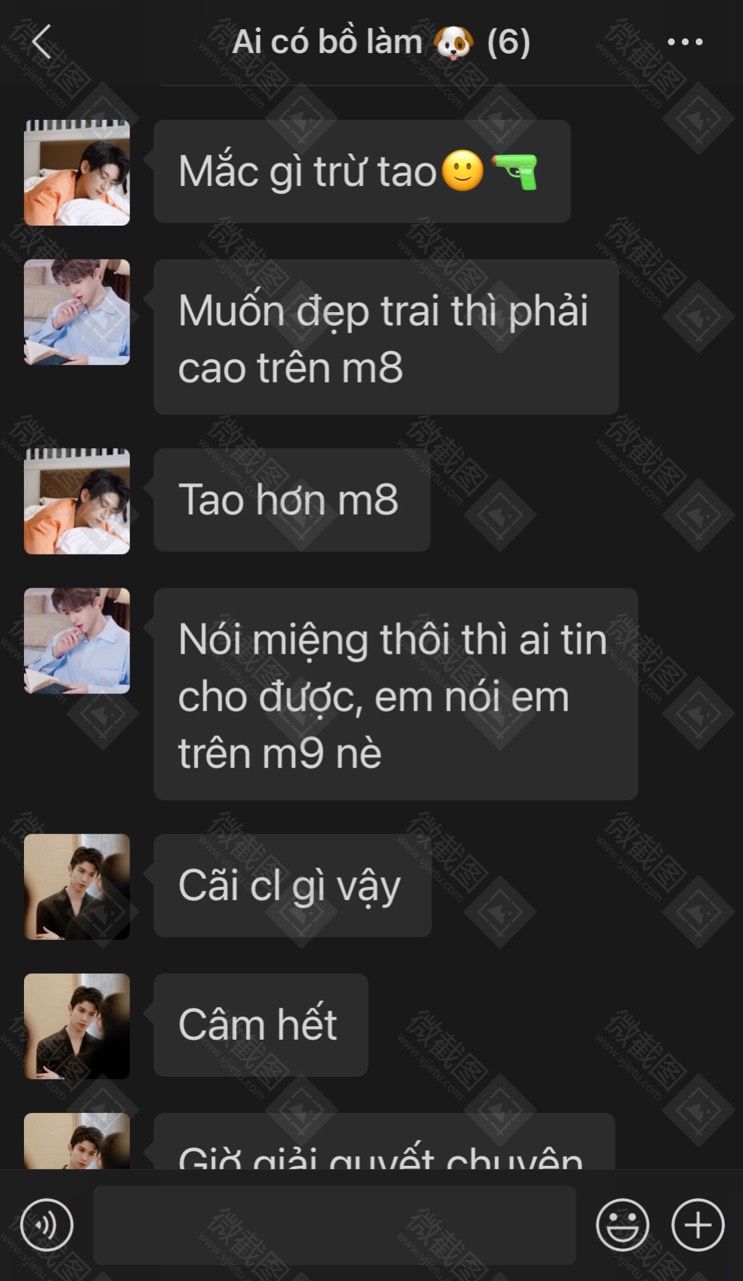Select the "Tao hơn m8" message bubble
This screenshot has width=743, height=1281.
click(292, 499)
